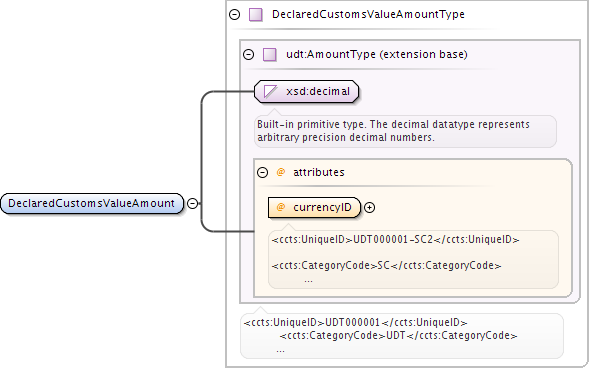
Task: Click the UDT000001 UniqueID annotation text
Action: [x=355, y=322]
